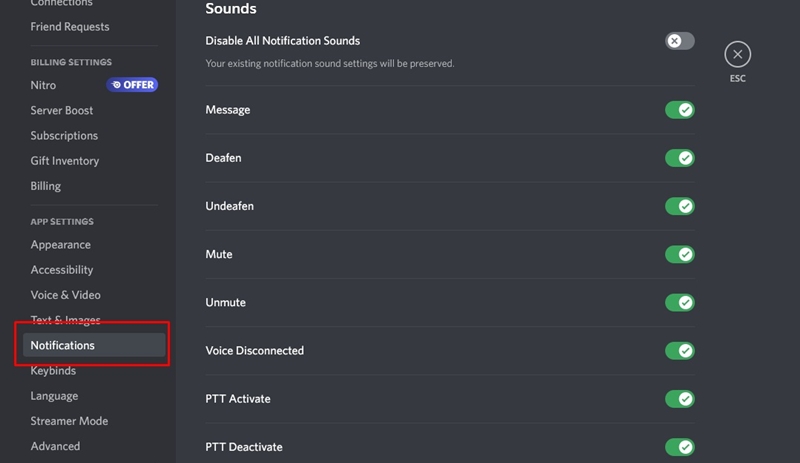Disable Voice Disconnected sound toggle
Viewport: 800px width, 463px height.
click(x=680, y=351)
